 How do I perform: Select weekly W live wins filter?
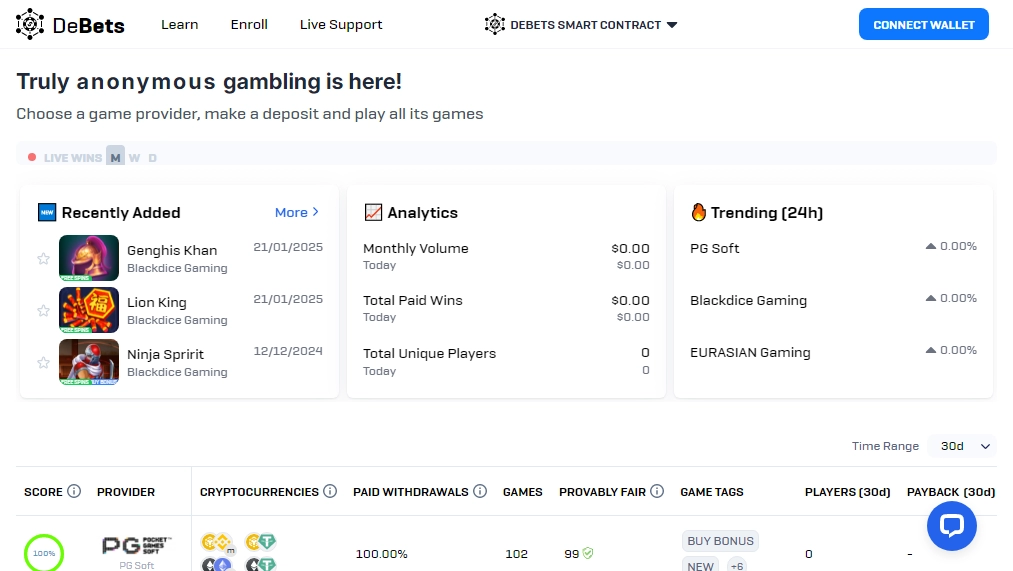point(134,158)
